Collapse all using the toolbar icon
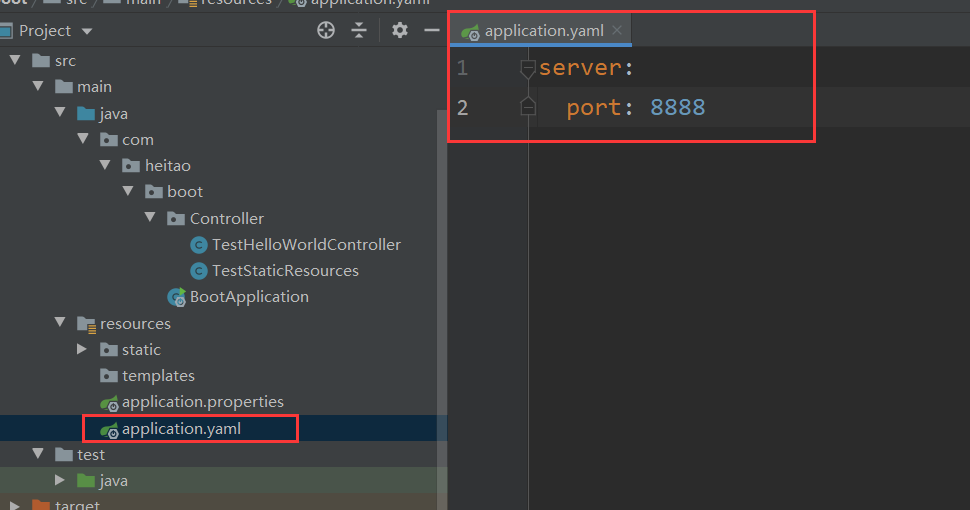Image resolution: width=970 pixels, height=510 pixels. pos(359,30)
